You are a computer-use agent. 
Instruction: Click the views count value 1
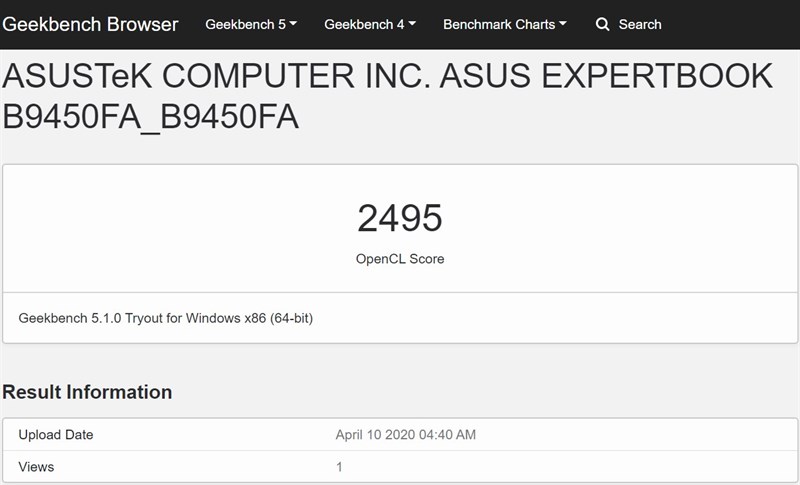point(339,467)
